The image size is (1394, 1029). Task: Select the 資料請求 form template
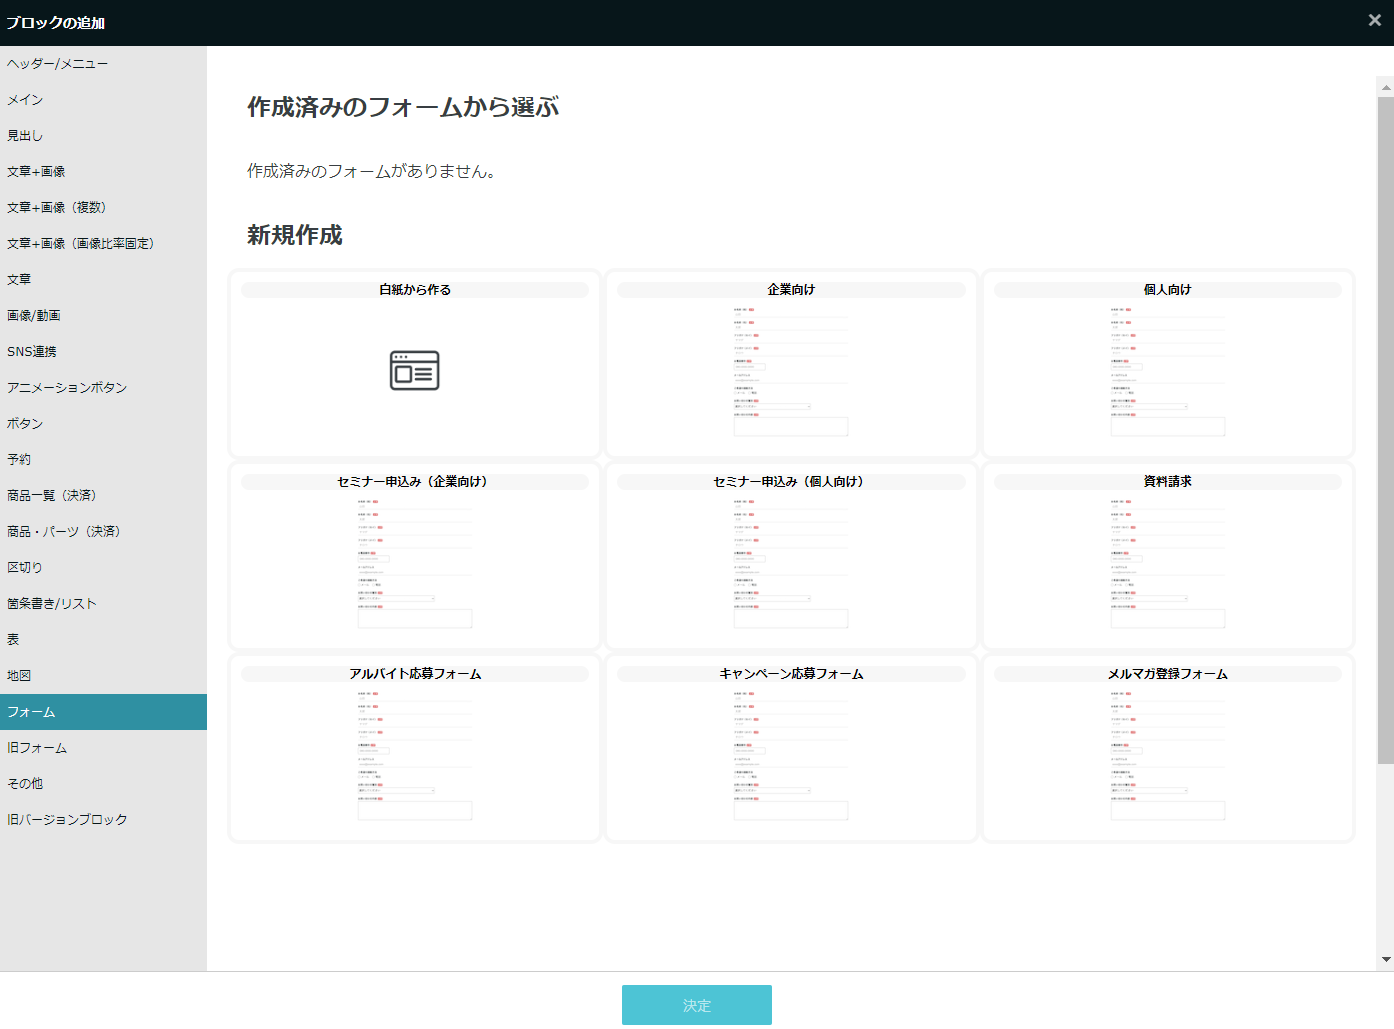tap(1168, 556)
